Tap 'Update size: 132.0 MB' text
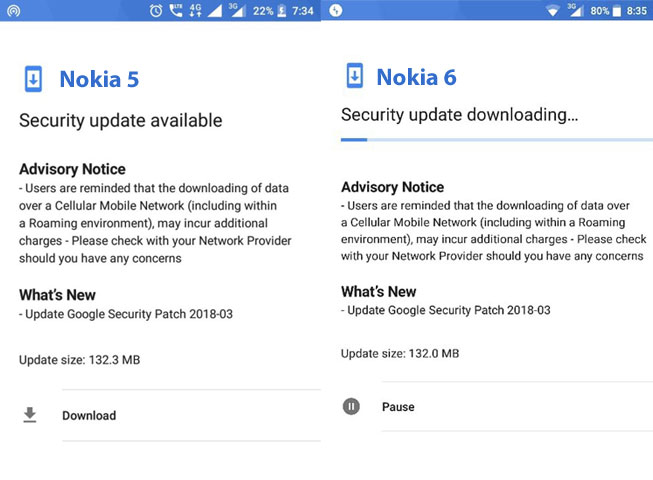Image resolution: width=653 pixels, height=480 pixels. 400,353
